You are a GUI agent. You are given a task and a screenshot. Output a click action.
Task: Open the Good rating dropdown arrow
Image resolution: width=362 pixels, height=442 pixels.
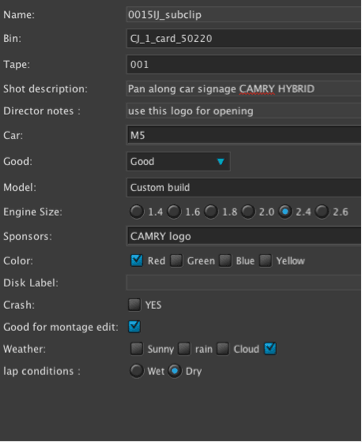220,162
